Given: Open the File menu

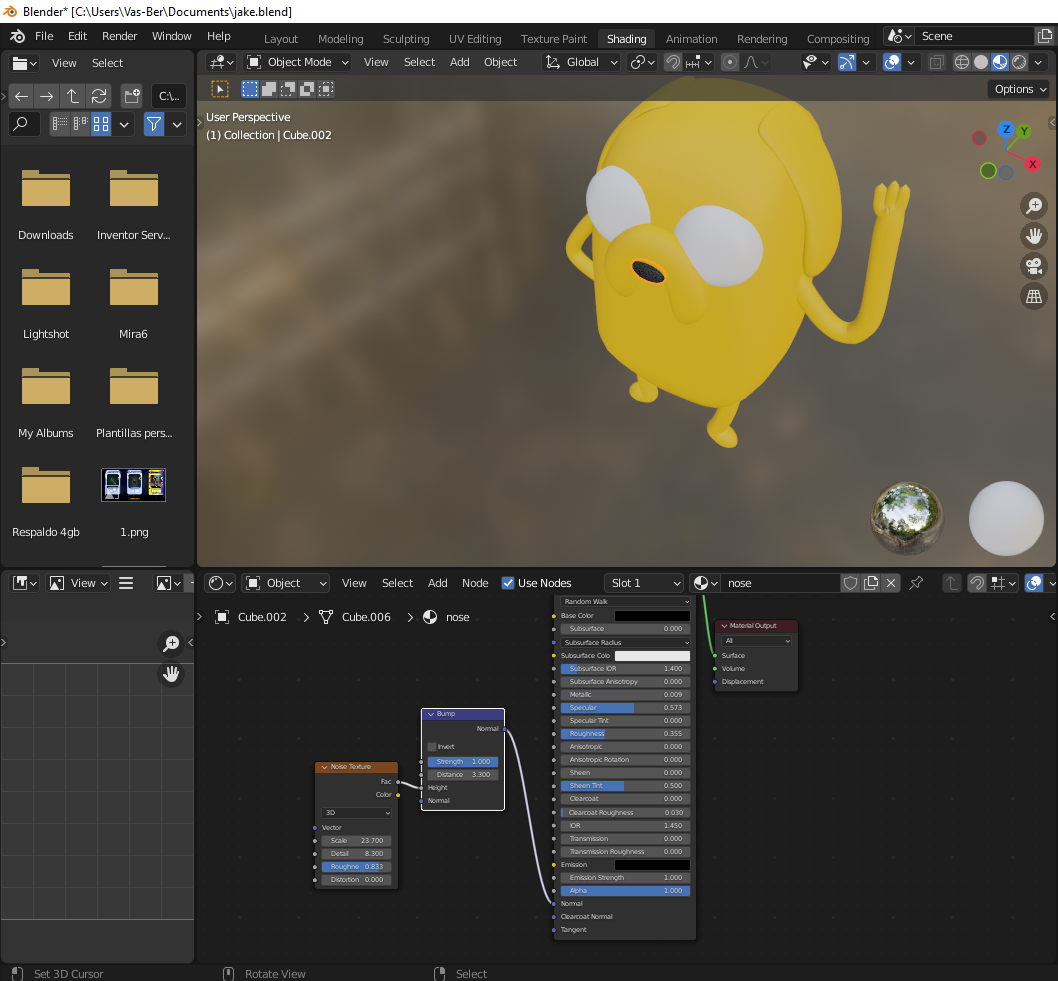Looking at the screenshot, I should 44,36.
